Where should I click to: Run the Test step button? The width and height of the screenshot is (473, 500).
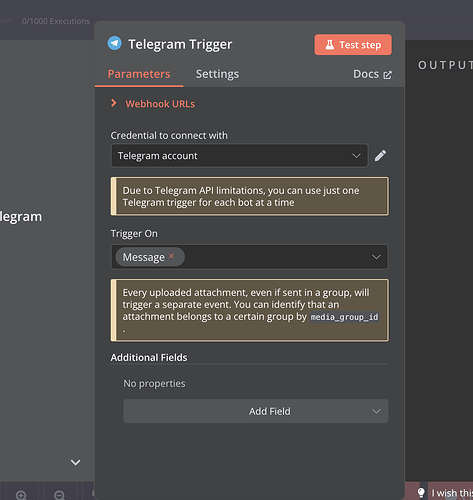(x=353, y=45)
